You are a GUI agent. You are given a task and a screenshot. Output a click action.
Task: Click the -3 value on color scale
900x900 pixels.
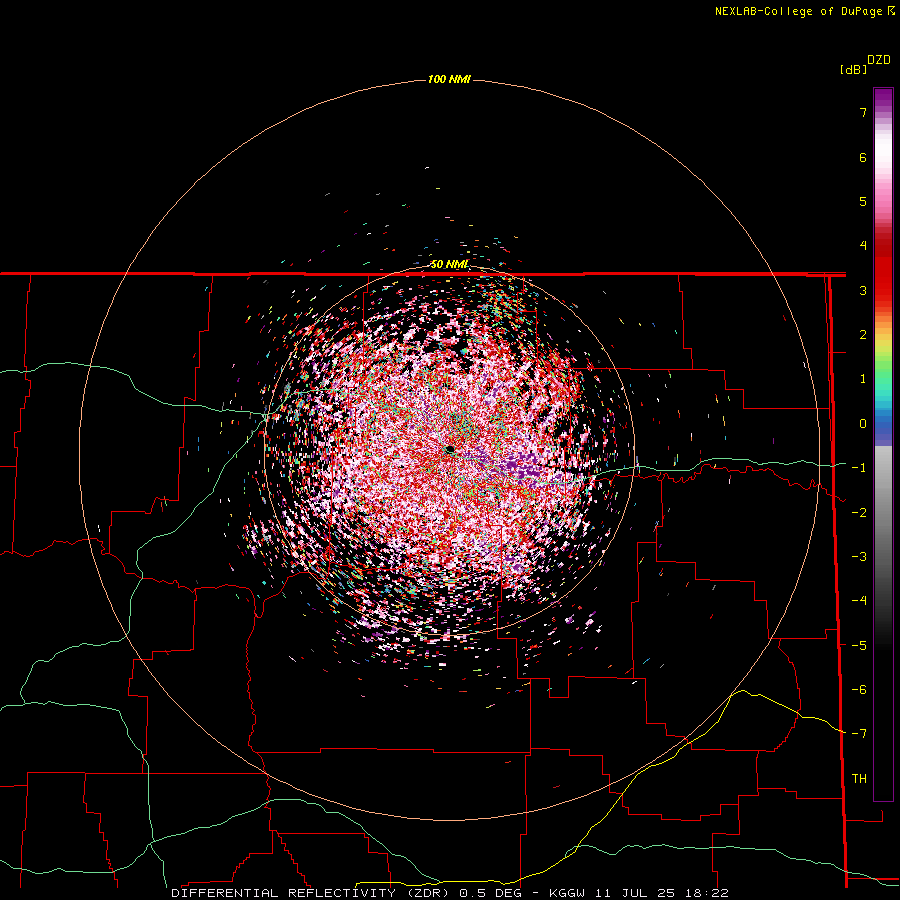tap(859, 557)
